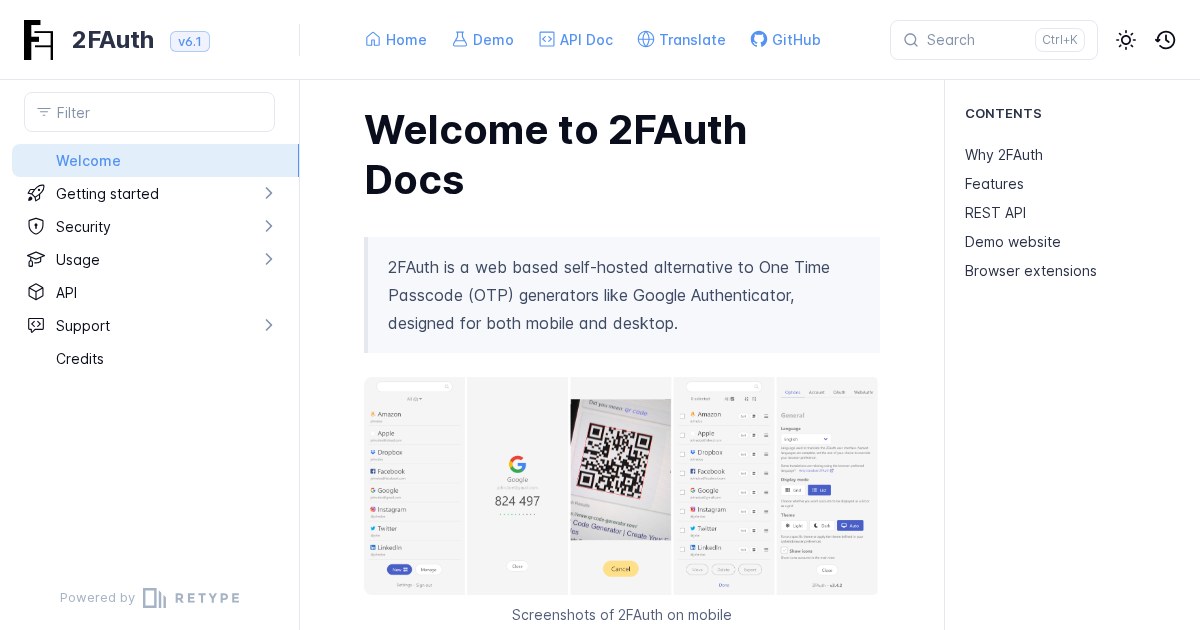Viewport: 1200px width, 630px height.
Task: Open Usage sidebar page
Action: [x=78, y=259]
